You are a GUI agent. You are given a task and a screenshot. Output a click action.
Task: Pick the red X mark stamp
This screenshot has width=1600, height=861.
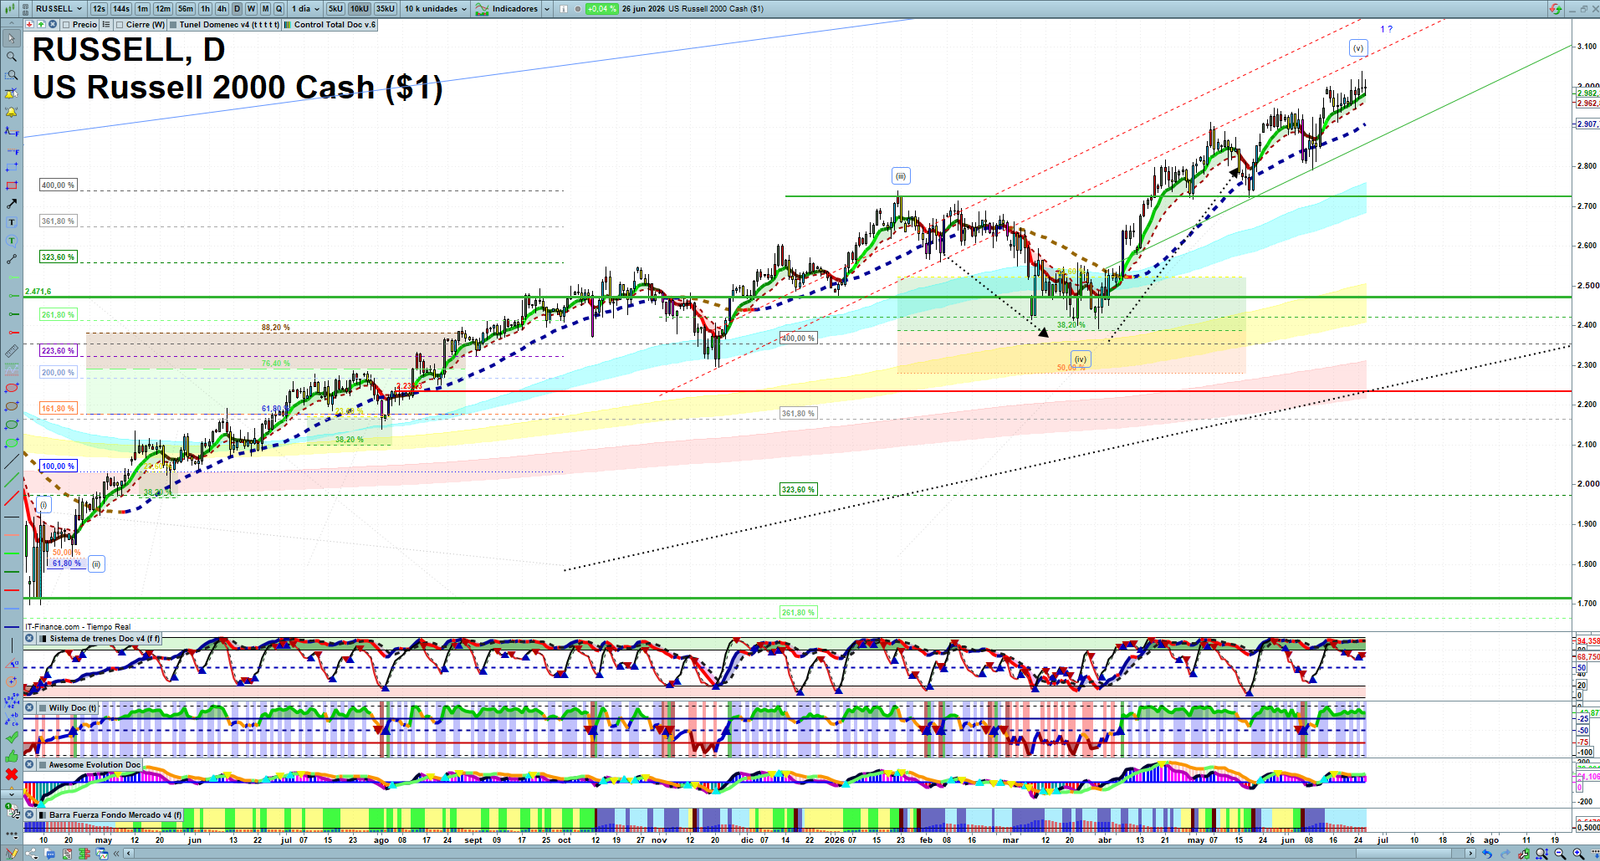(12, 774)
